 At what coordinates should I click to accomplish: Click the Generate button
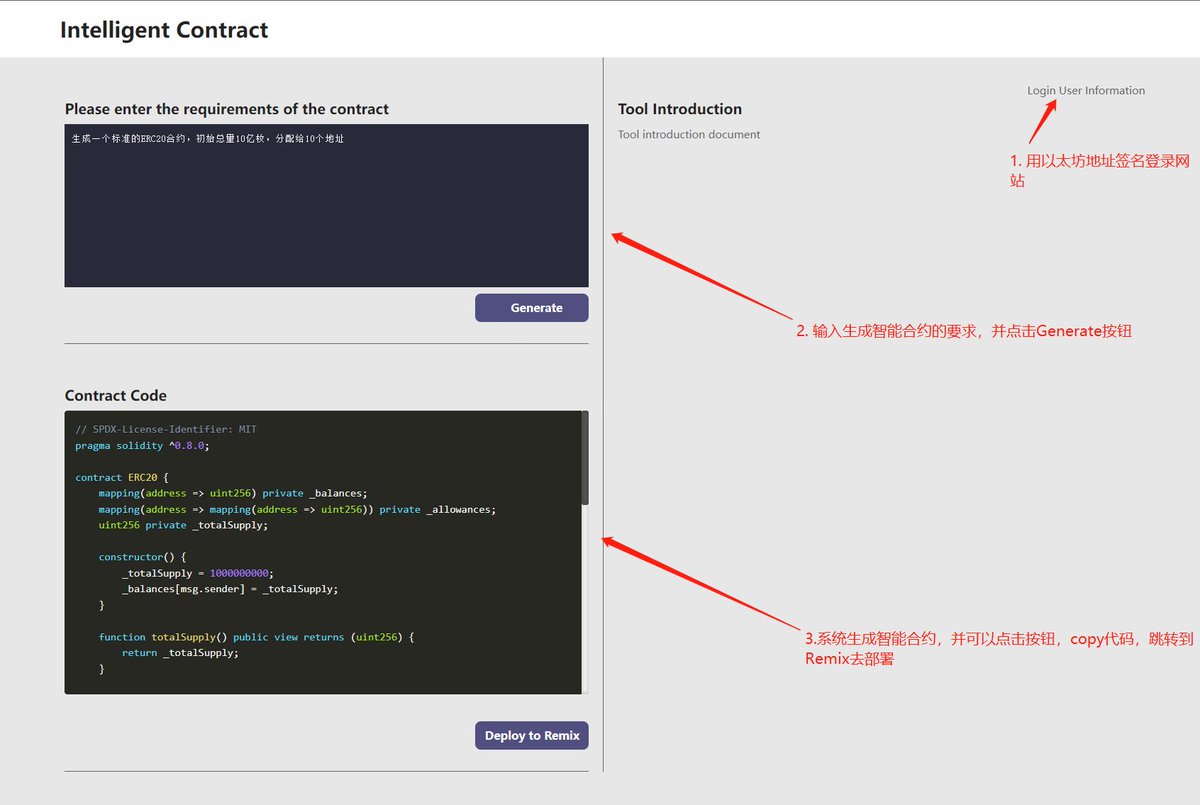(x=531, y=307)
